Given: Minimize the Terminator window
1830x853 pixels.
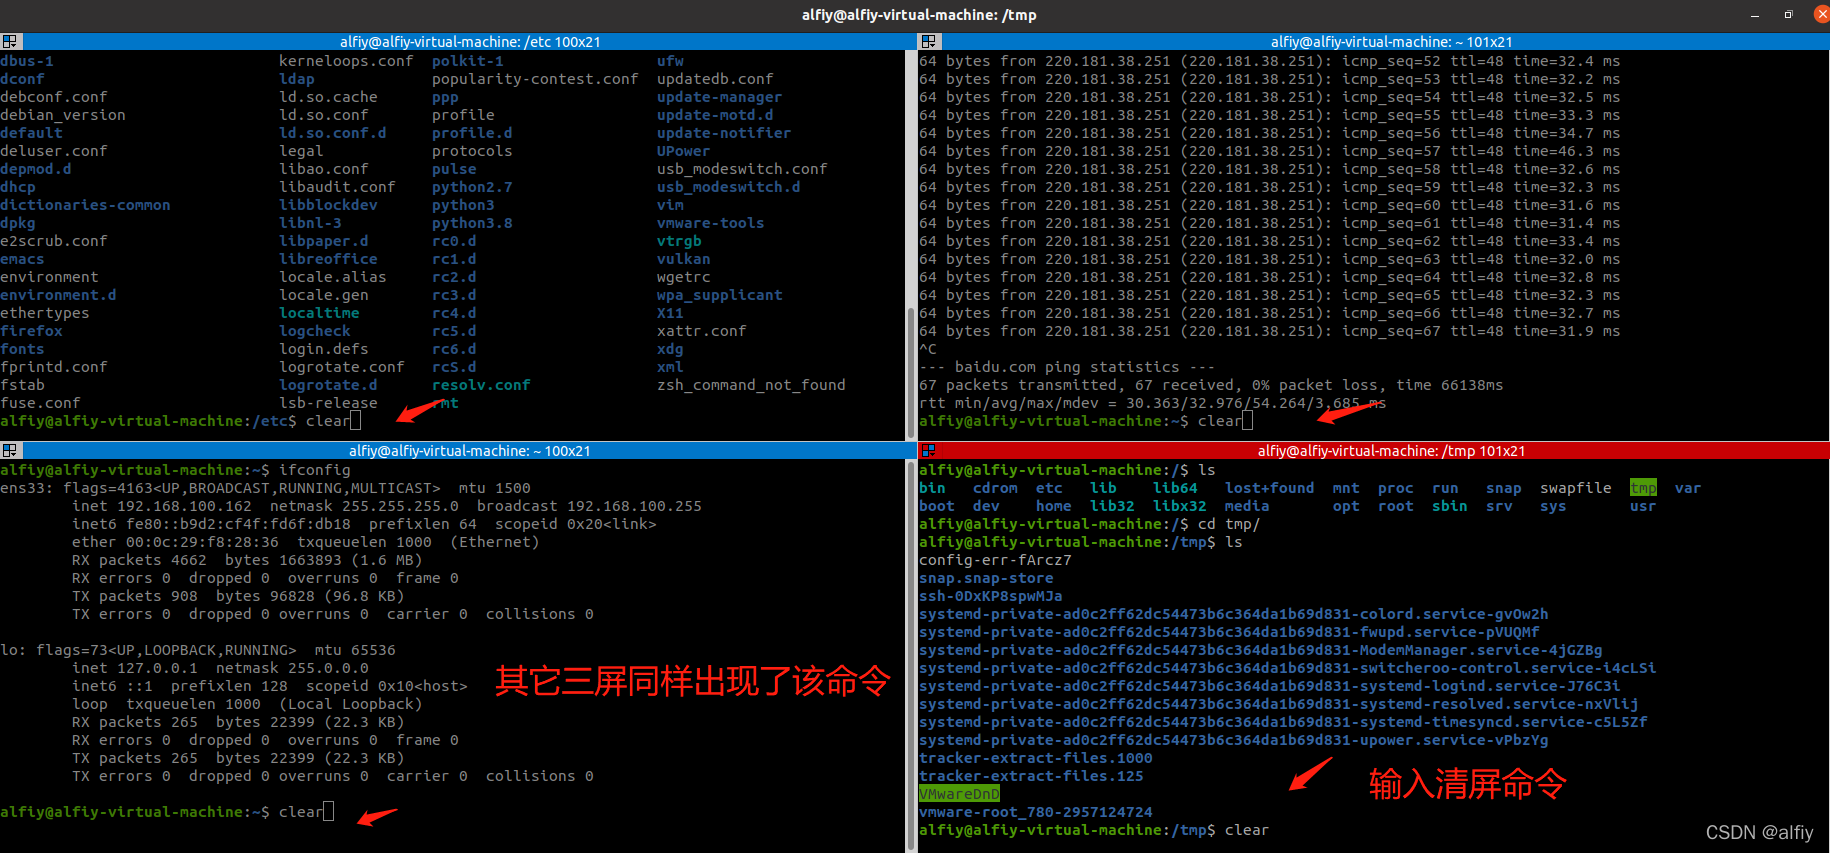Looking at the screenshot, I should pos(1755,15).
